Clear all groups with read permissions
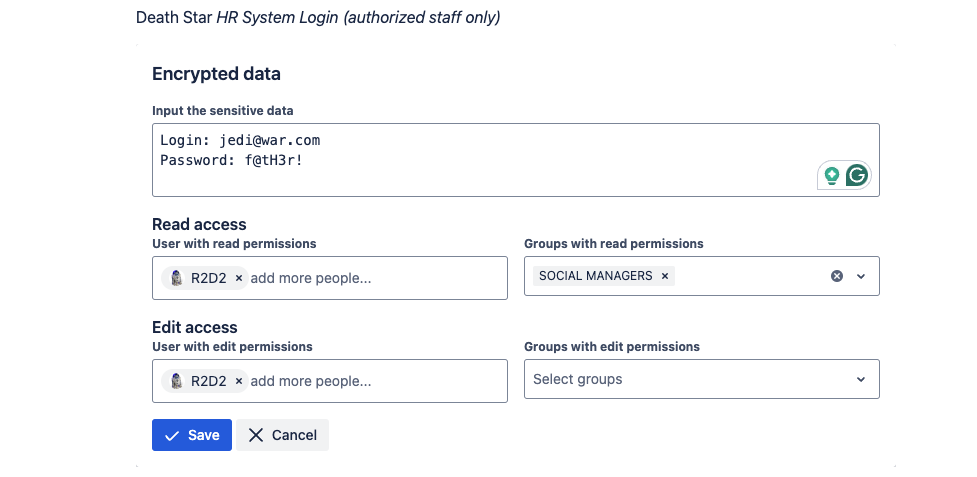977x477 pixels. (x=837, y=276)
